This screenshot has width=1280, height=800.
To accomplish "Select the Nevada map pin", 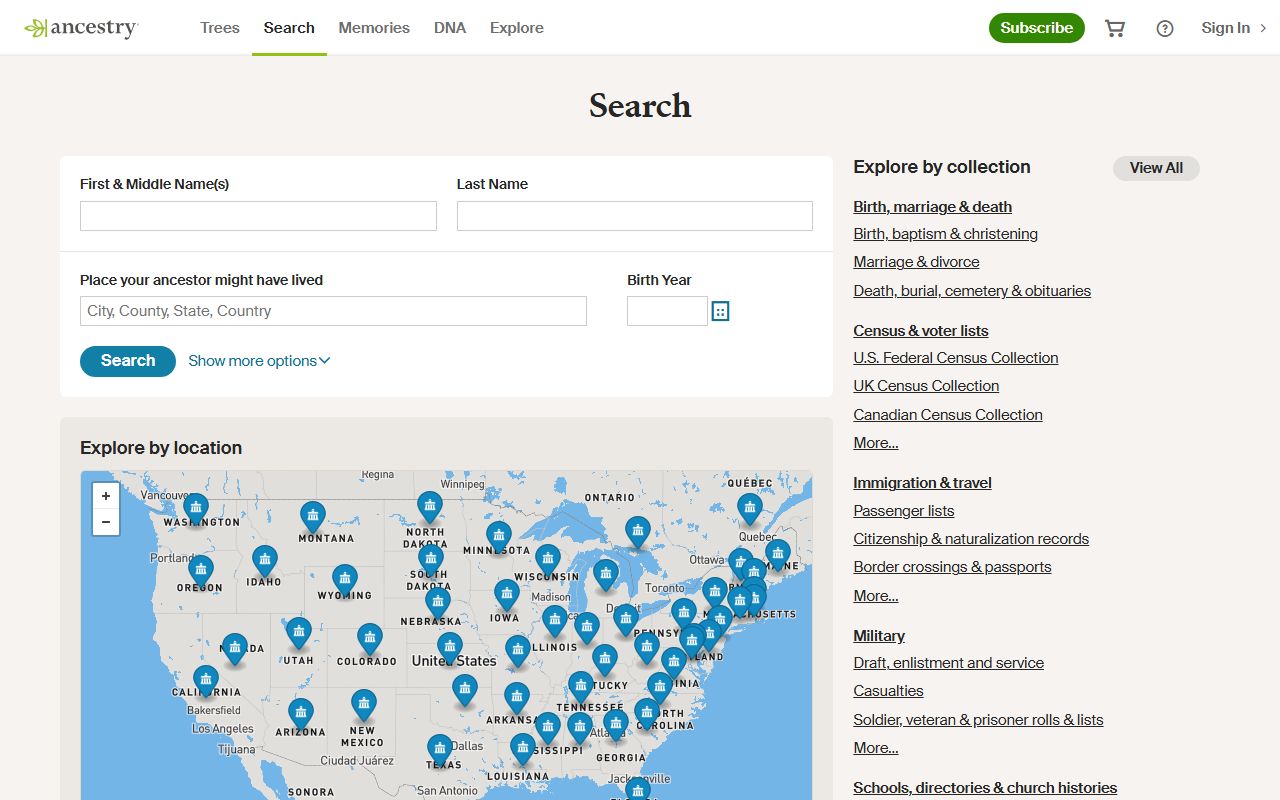I will pyautogui.click(x=235, y=650).
